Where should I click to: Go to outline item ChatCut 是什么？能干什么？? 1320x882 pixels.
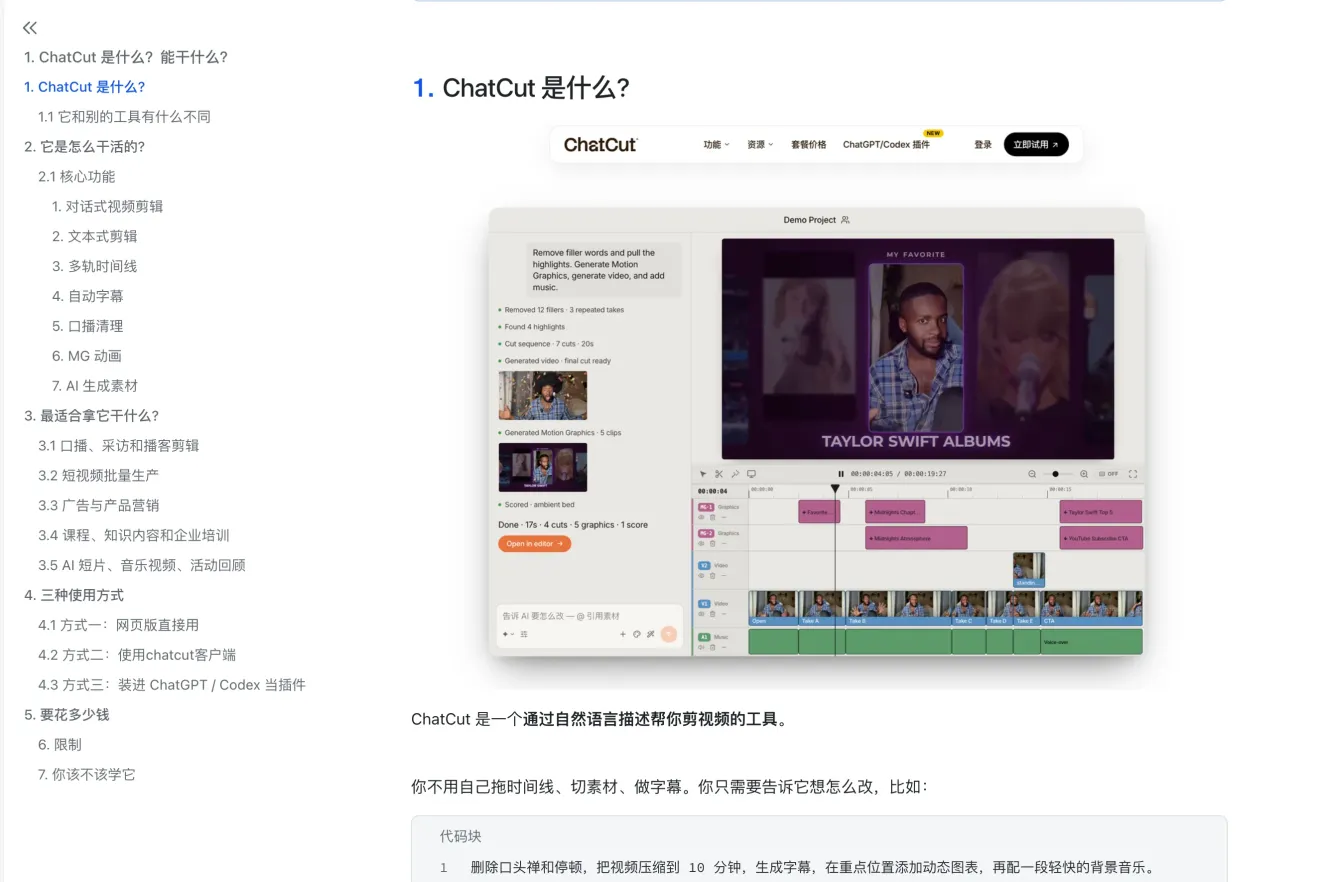(x=126, y=57)
